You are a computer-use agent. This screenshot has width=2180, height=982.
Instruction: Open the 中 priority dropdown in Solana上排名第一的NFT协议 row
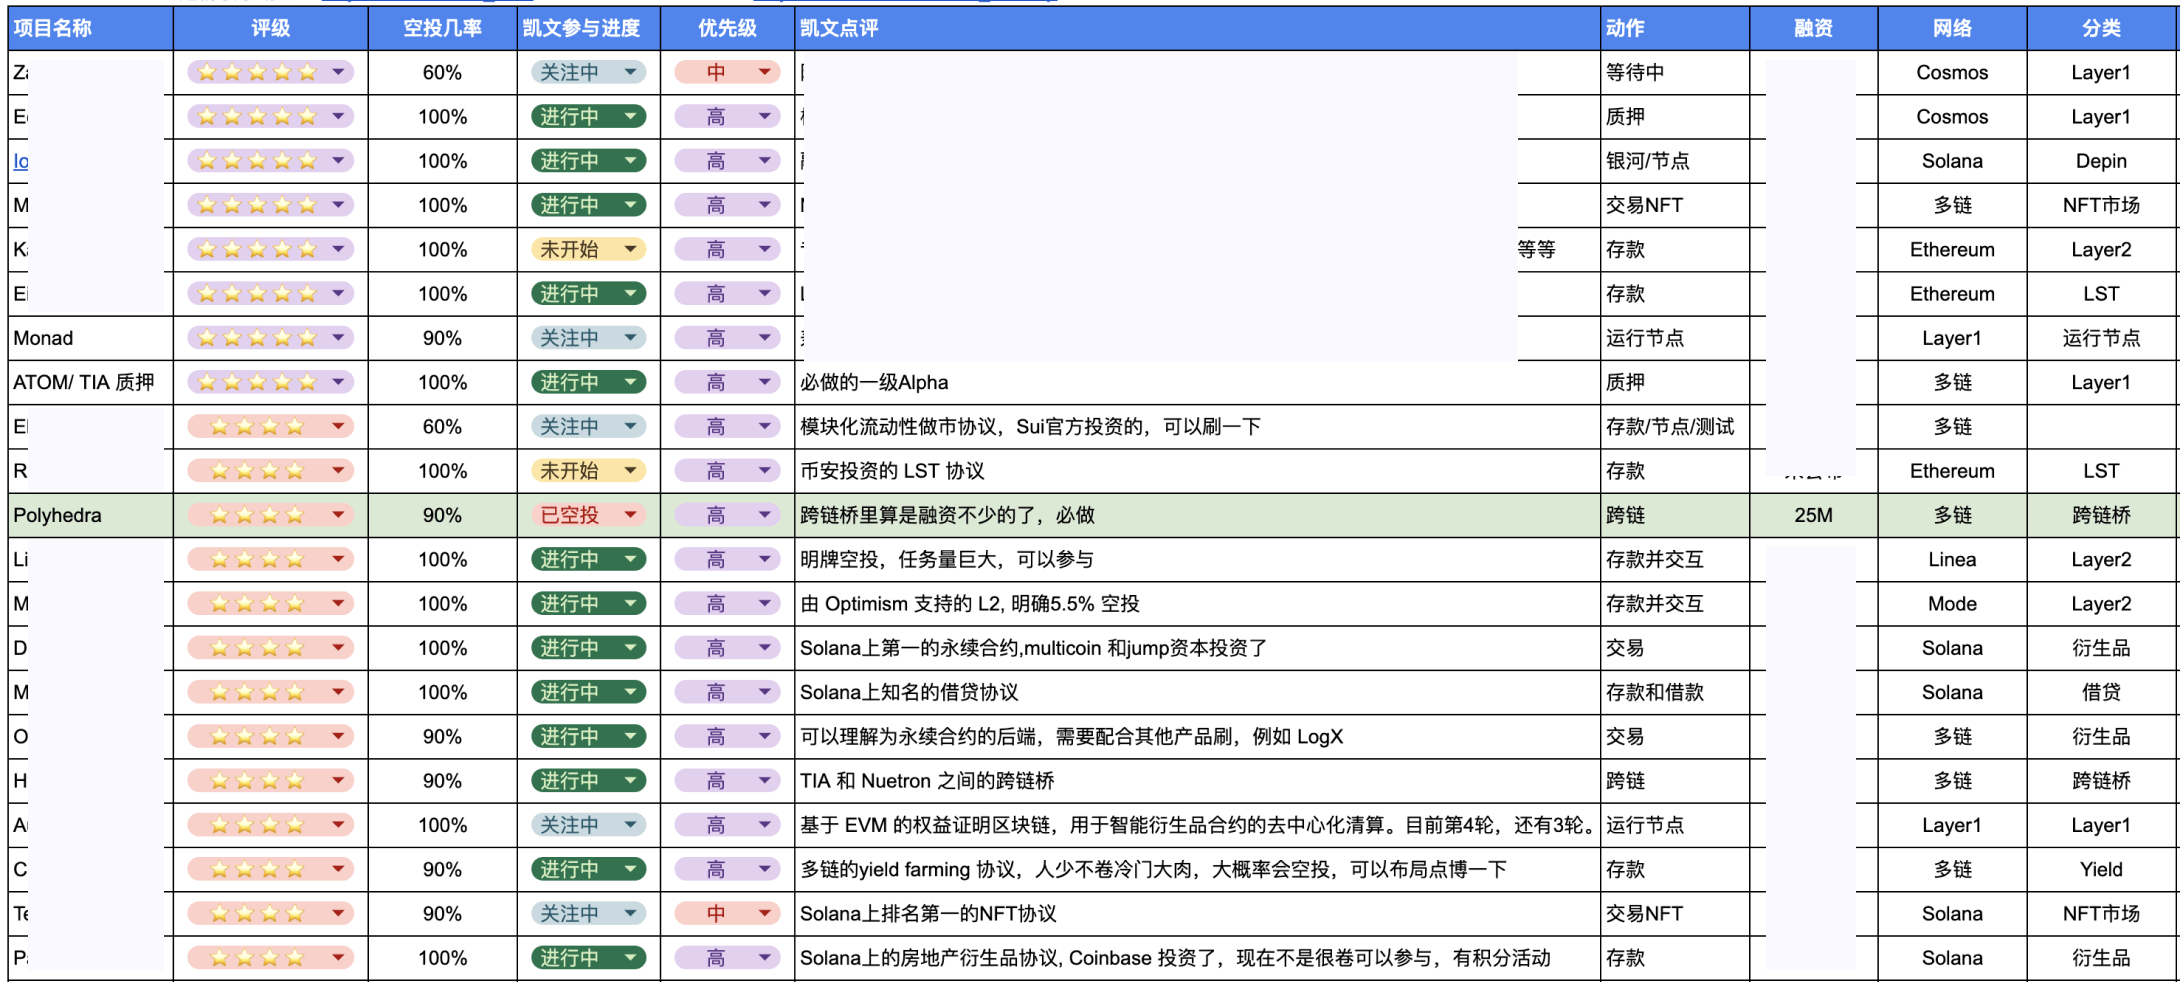coord(727,913)
